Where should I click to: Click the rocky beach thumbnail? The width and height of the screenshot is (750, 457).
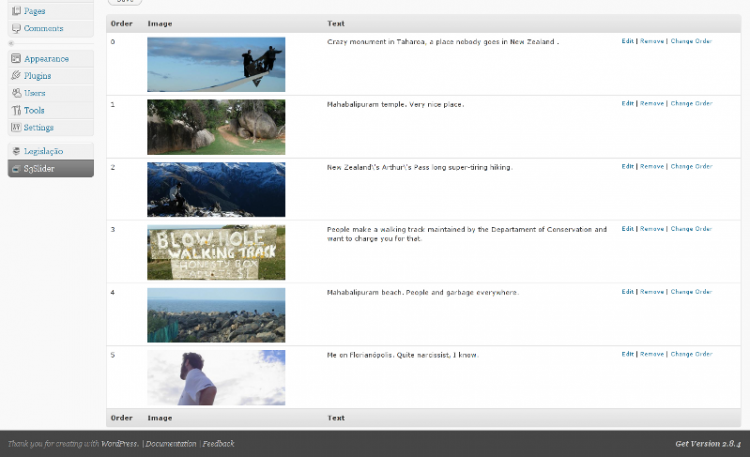click(216, 315)
